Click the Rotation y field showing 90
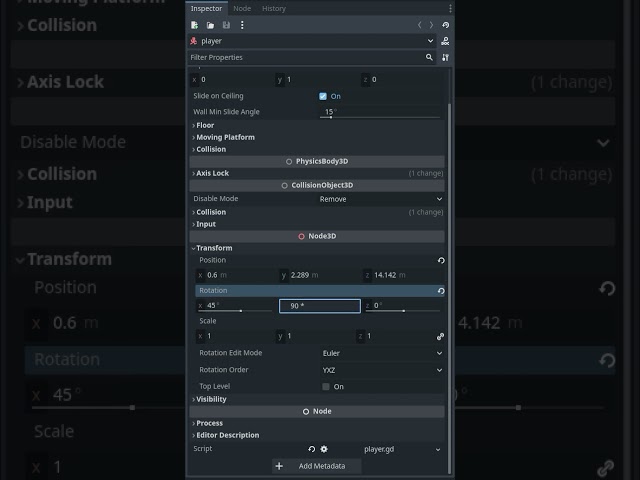This screenshot has width=640, height=480. (x=320, y=306)
